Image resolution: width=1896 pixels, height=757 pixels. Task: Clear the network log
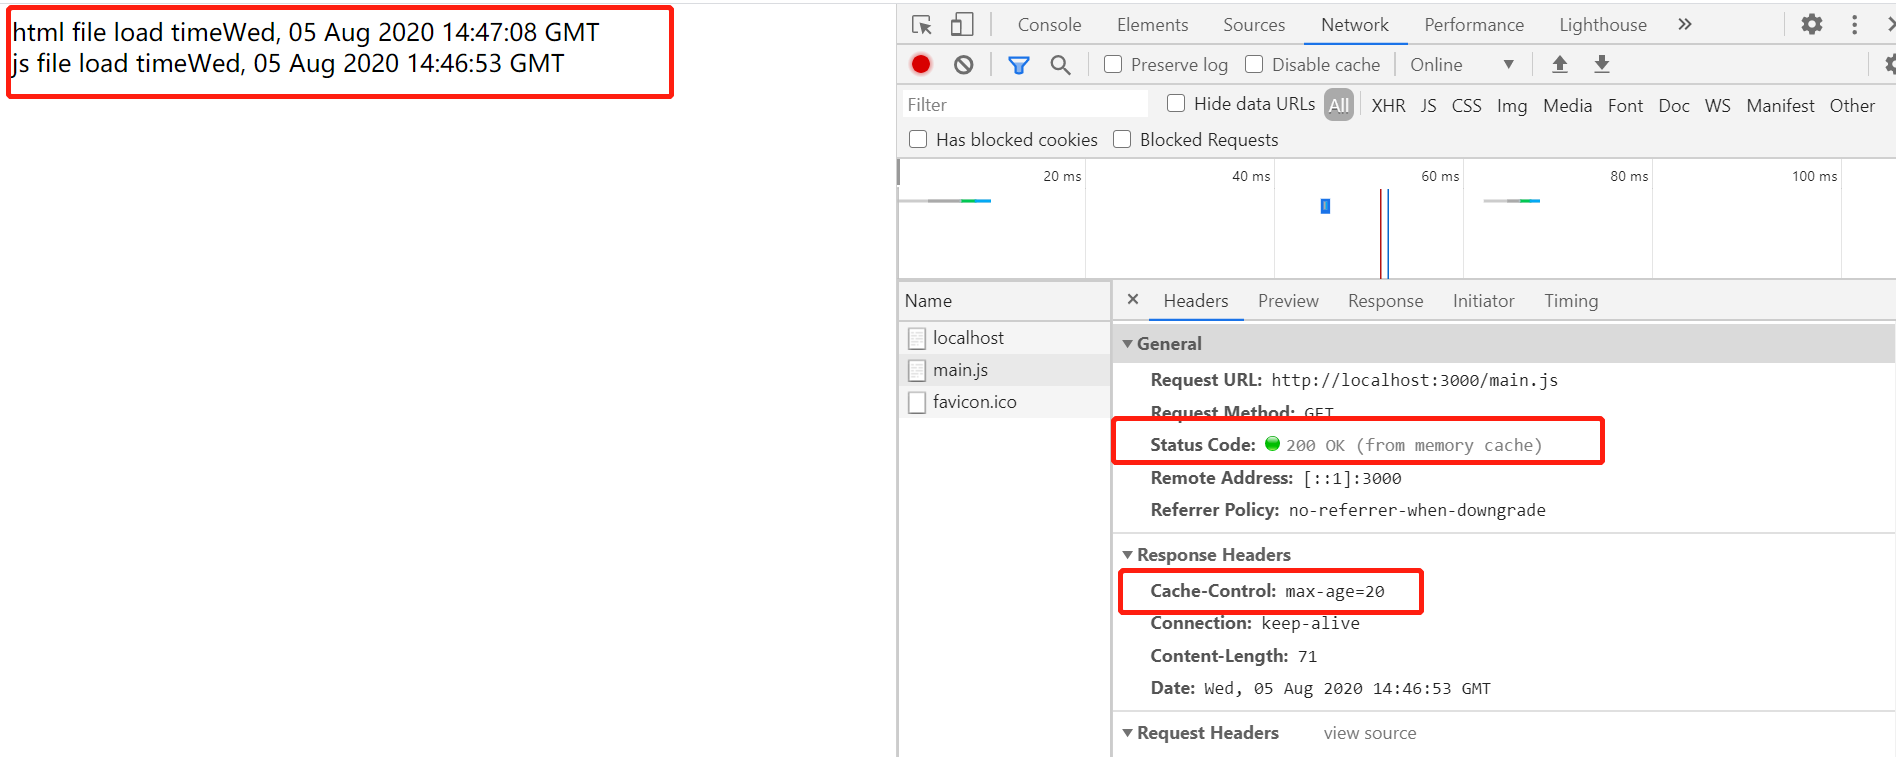coord(964,65)
